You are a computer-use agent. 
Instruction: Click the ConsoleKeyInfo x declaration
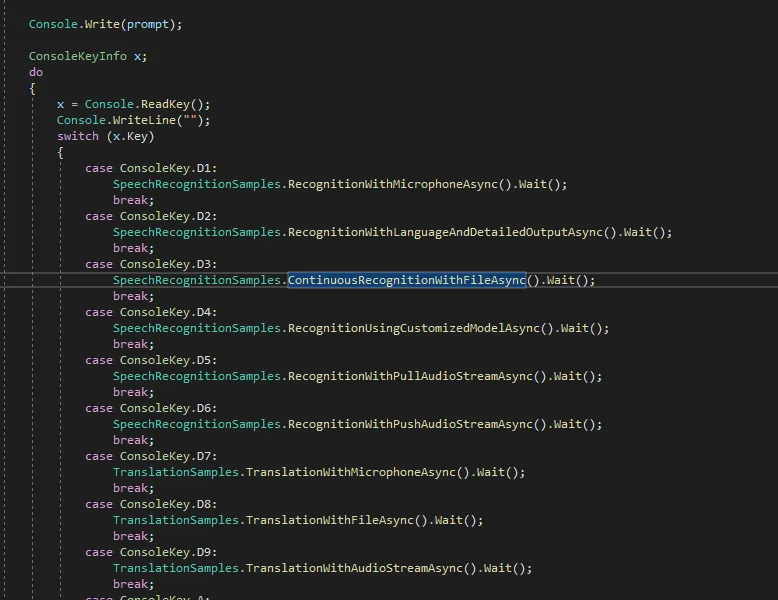pyautogui.click(x=88, y=57)
